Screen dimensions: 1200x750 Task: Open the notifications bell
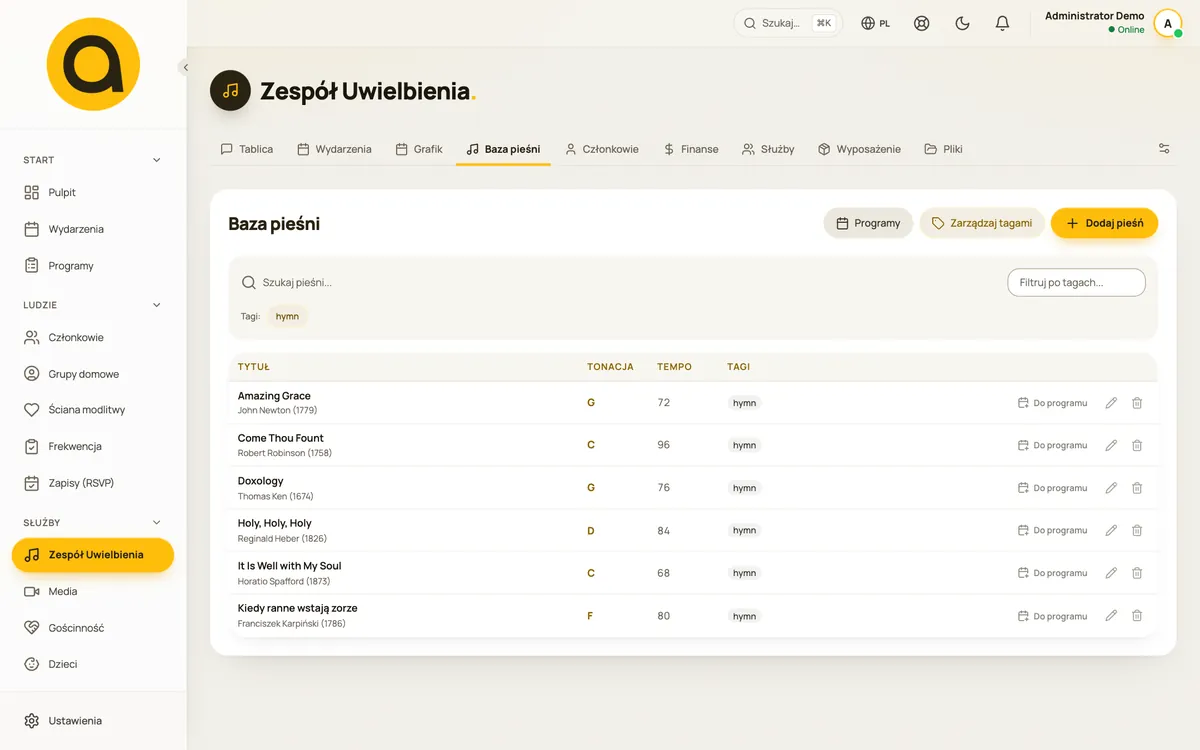[x=1002, y=23]
